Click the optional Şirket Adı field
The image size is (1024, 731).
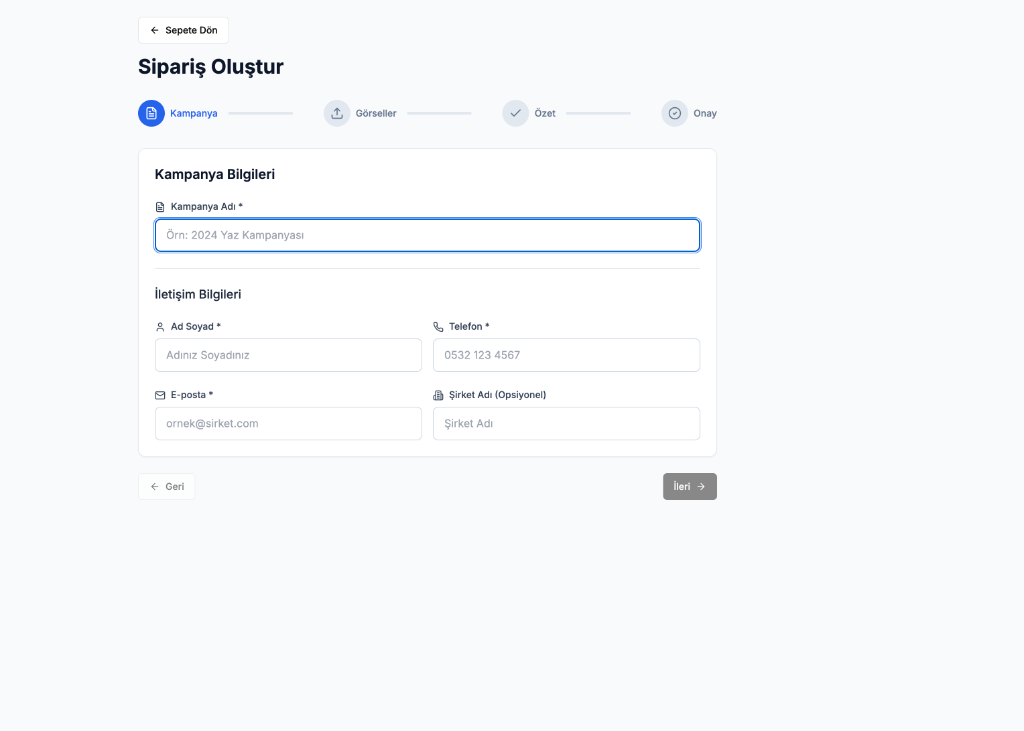pos(566,423)
